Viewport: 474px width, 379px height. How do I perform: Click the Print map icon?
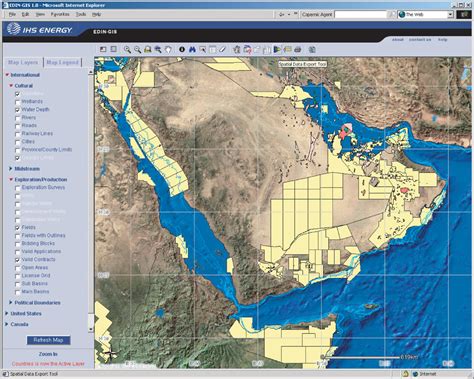(298, 49)
